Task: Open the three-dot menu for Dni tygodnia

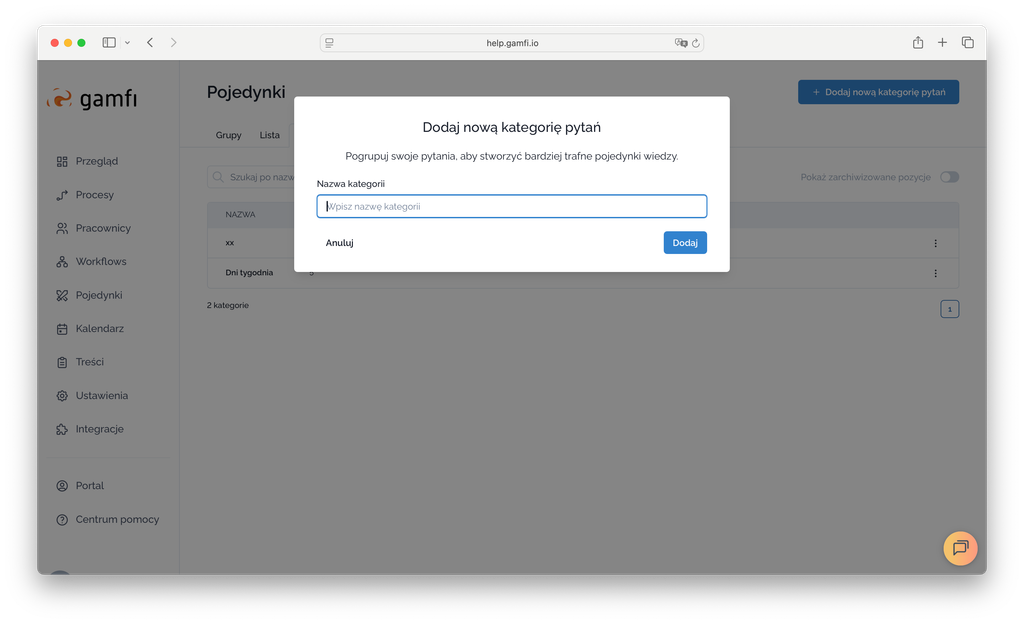Action: click(x=935, y=273)
